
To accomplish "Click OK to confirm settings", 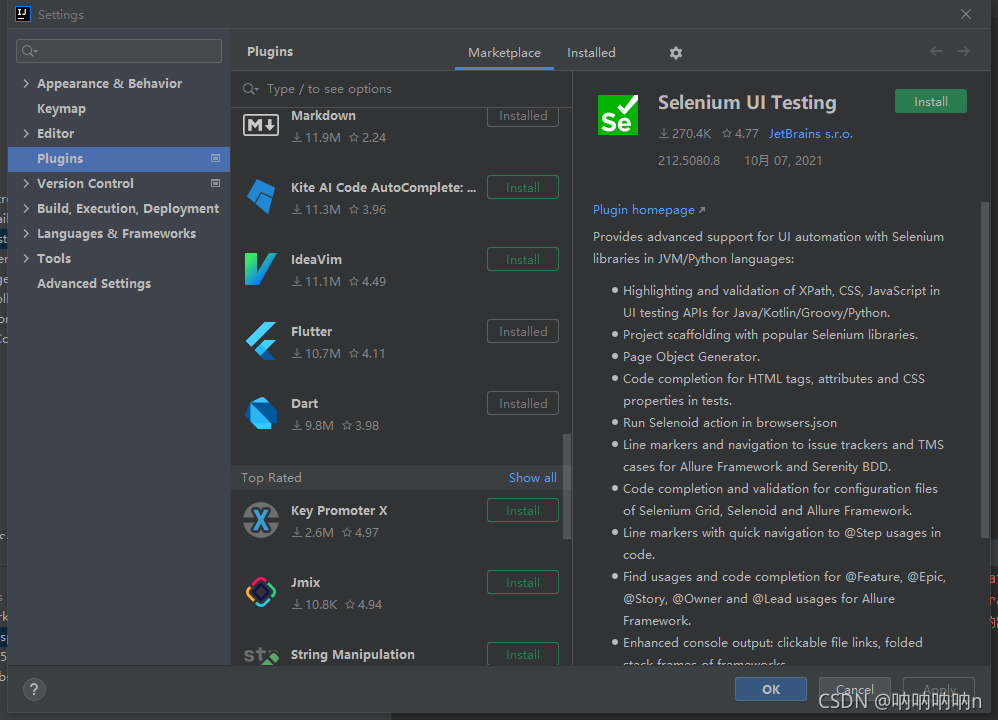I will tap(771, 689).
